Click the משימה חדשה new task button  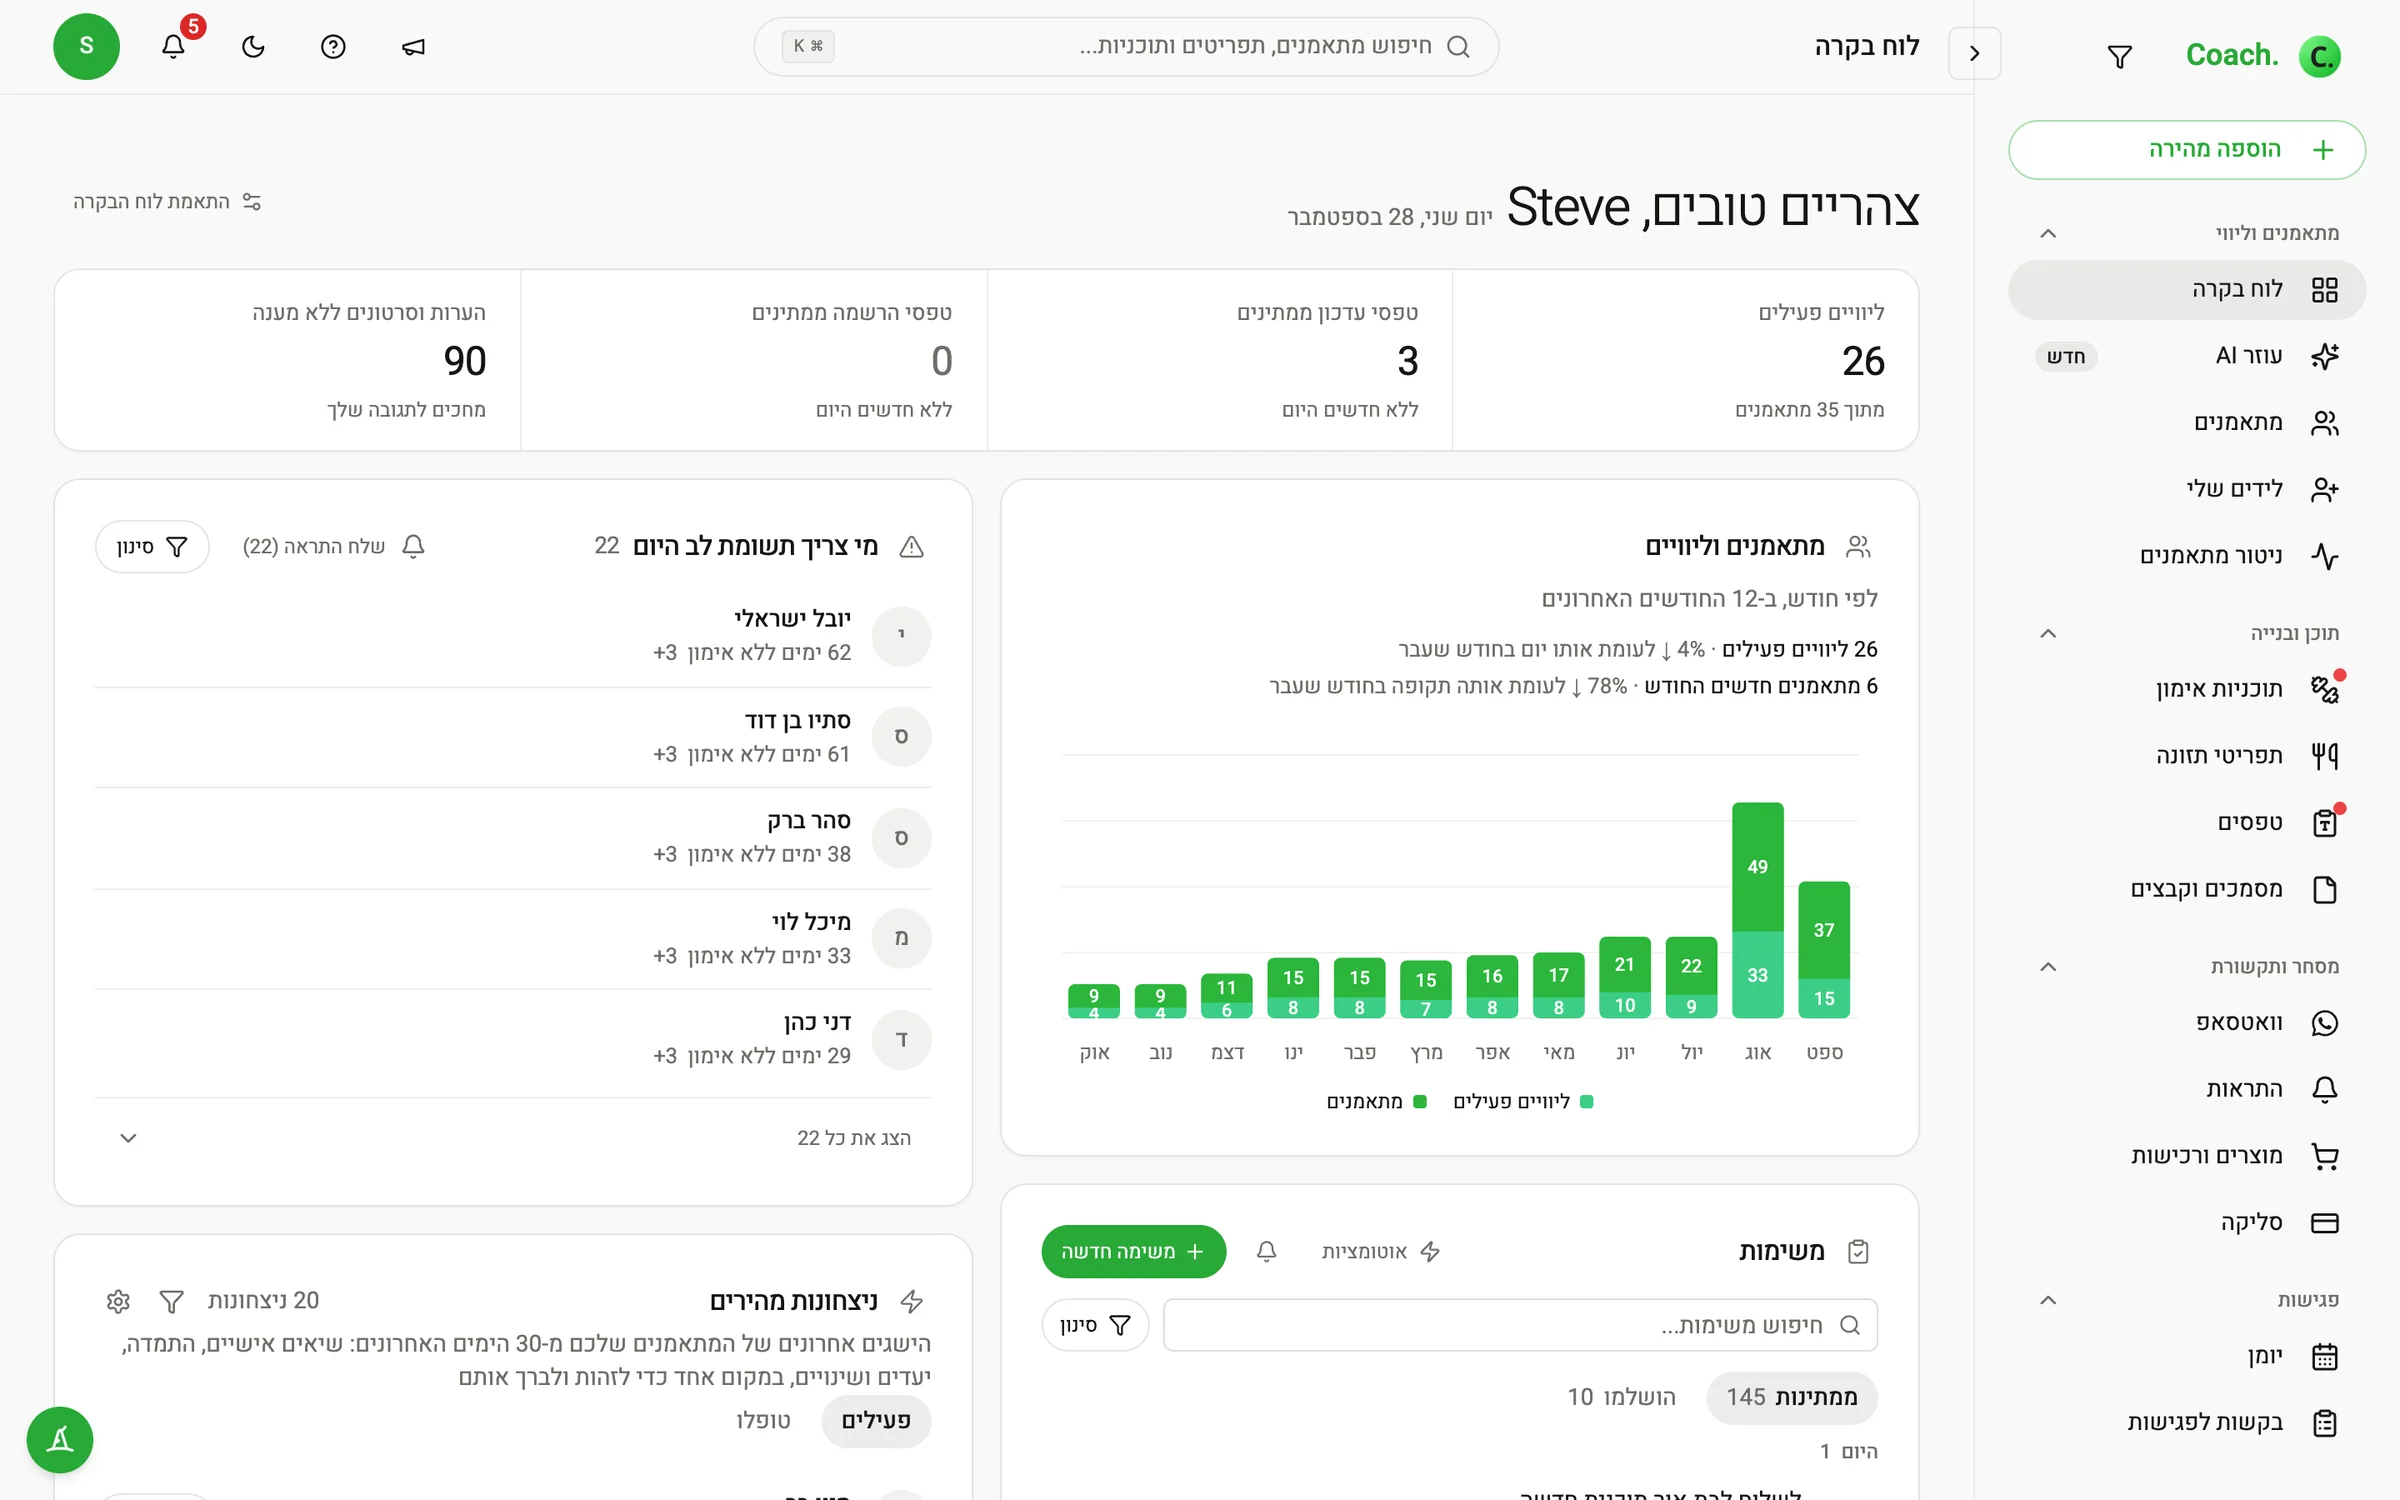tap(1133, 1252)
